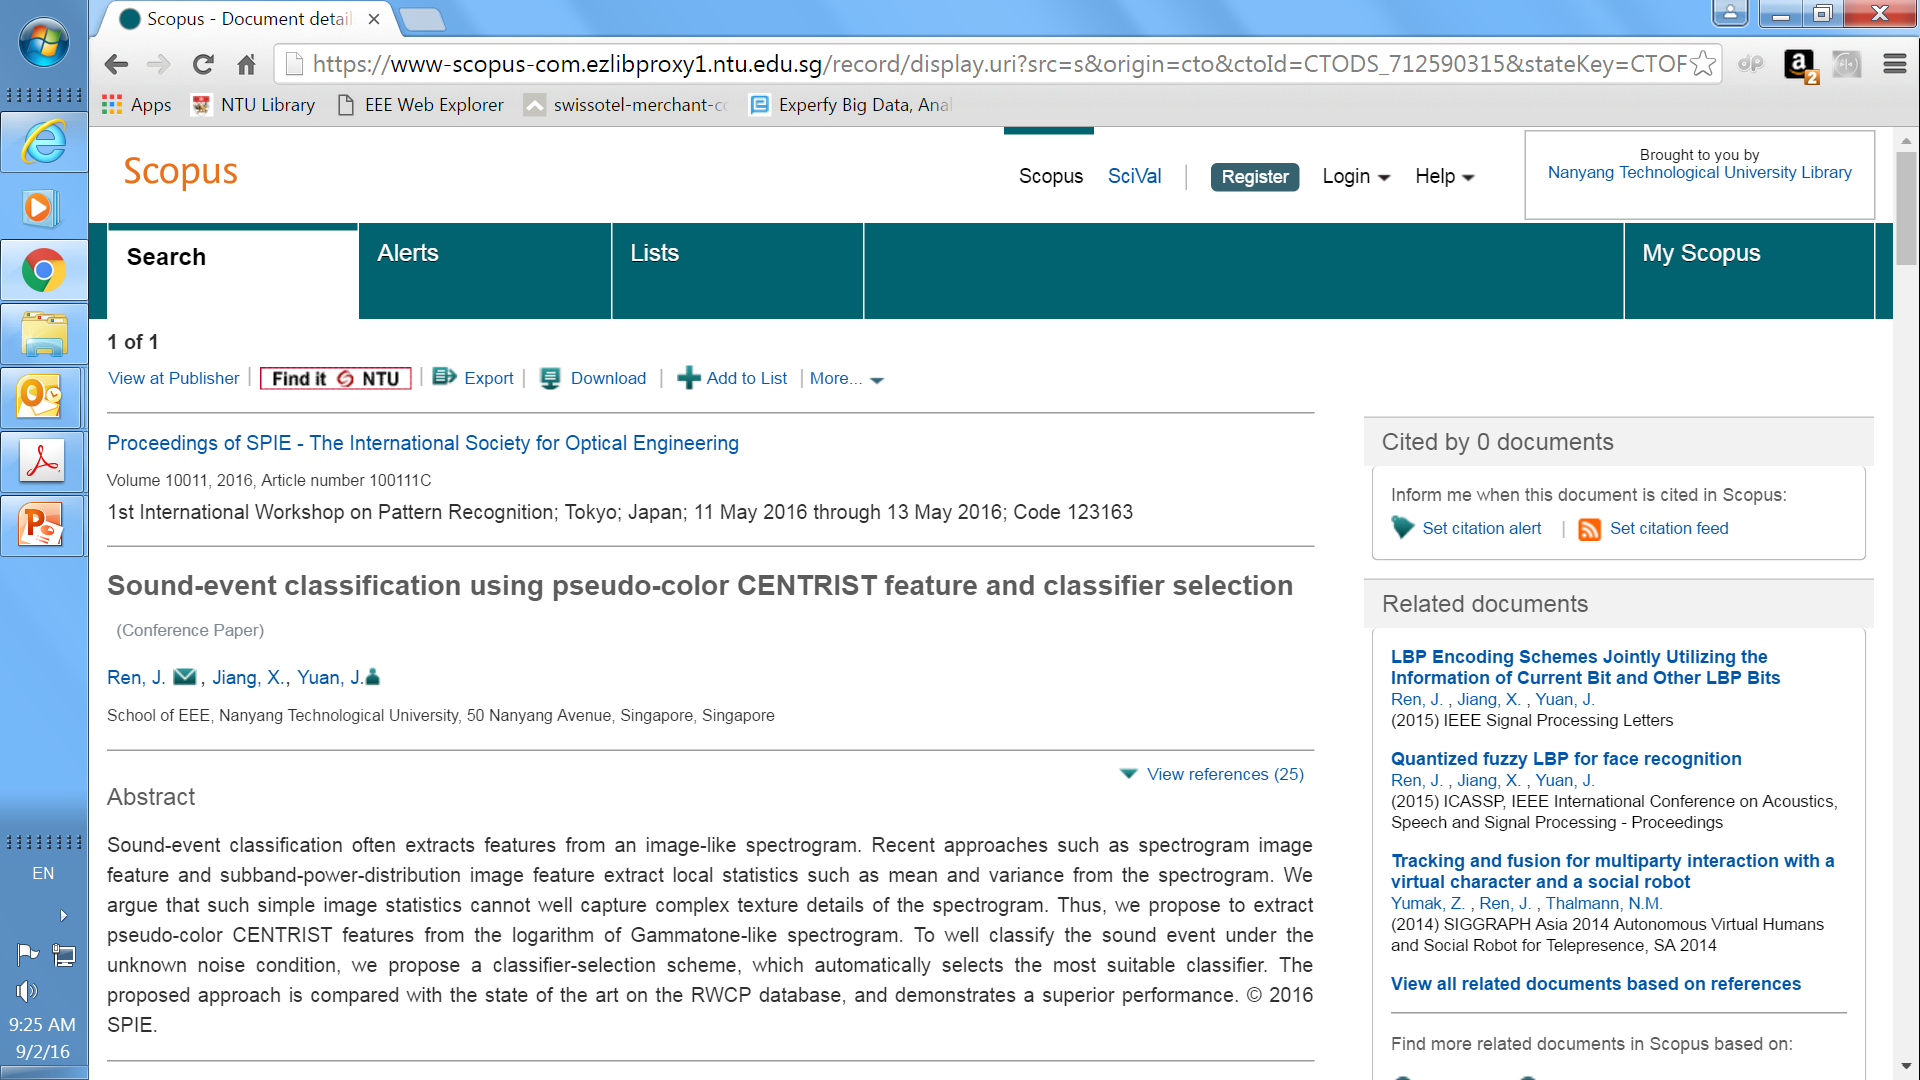Screen dimensions: 1920x1080
Task: Click the Set citation feed RSS icon
Action: coord(1589,529)
